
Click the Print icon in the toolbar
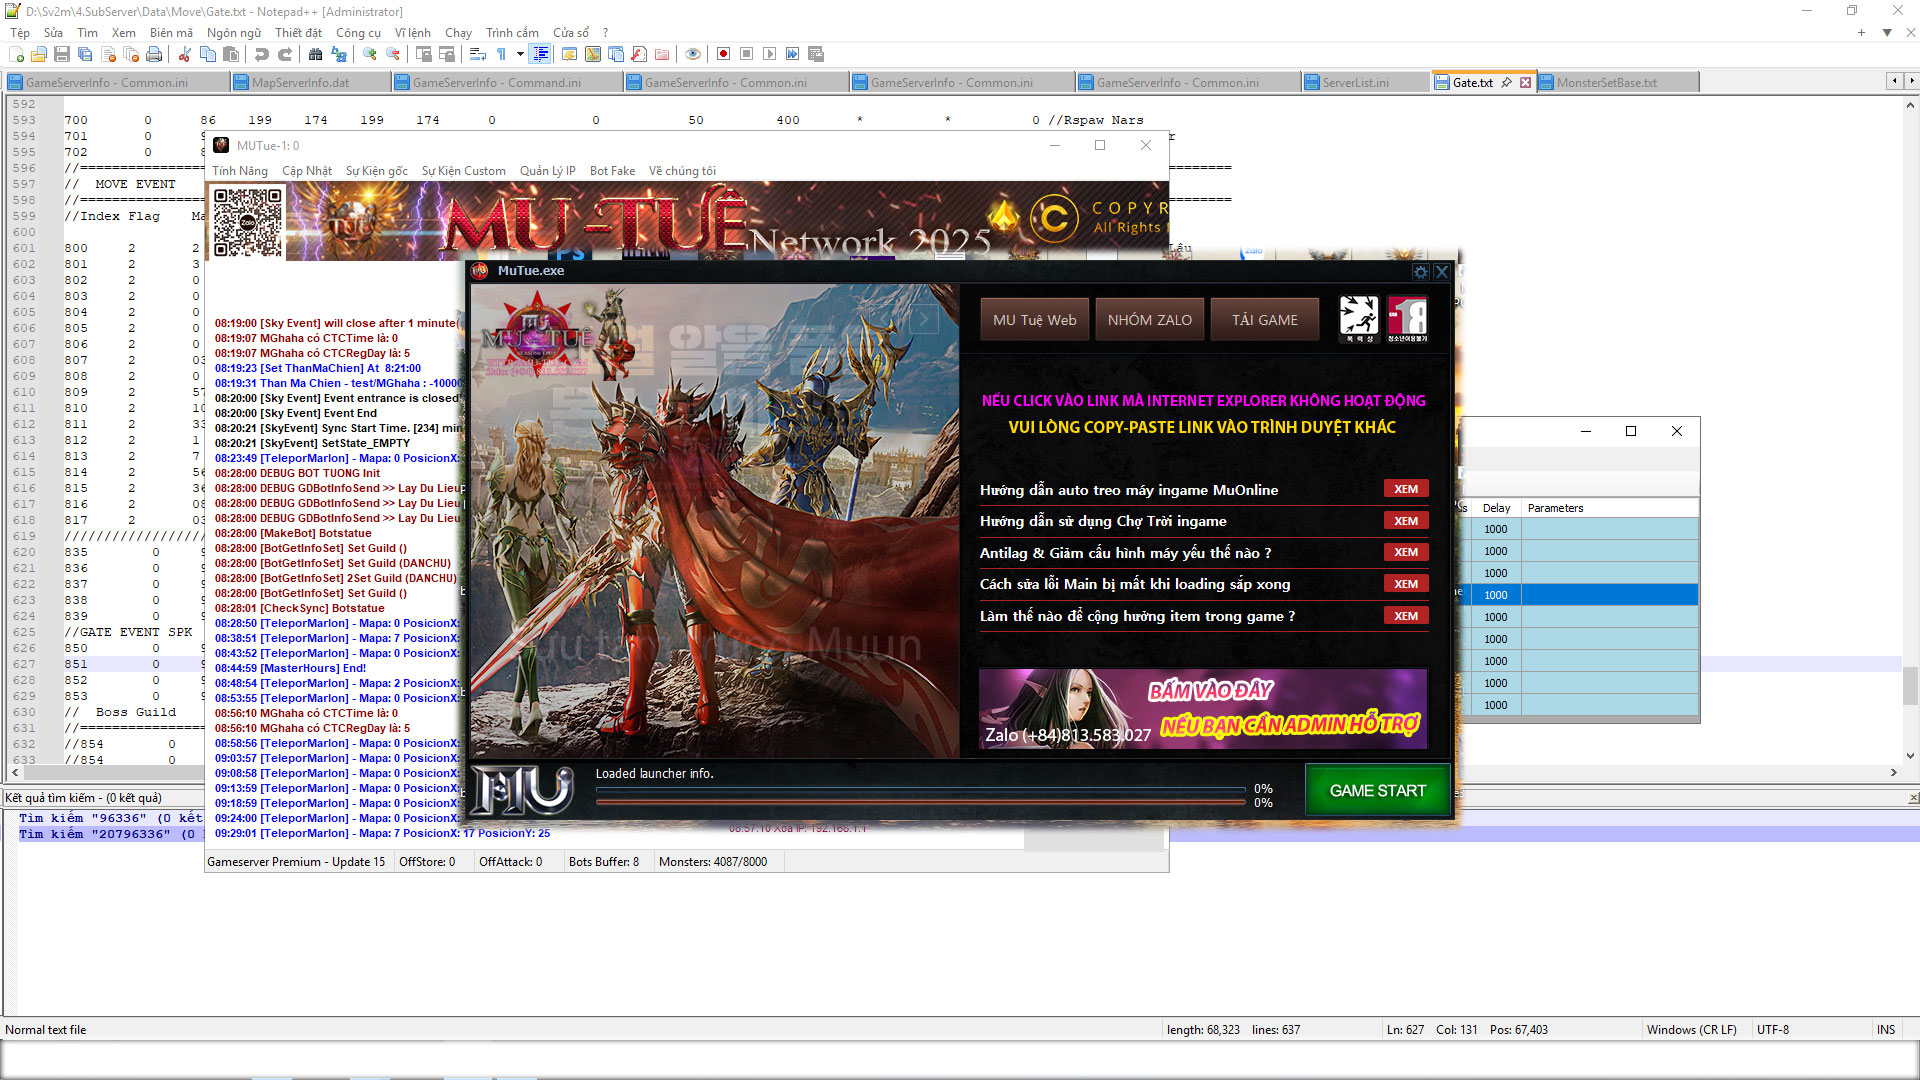[154, 54]
